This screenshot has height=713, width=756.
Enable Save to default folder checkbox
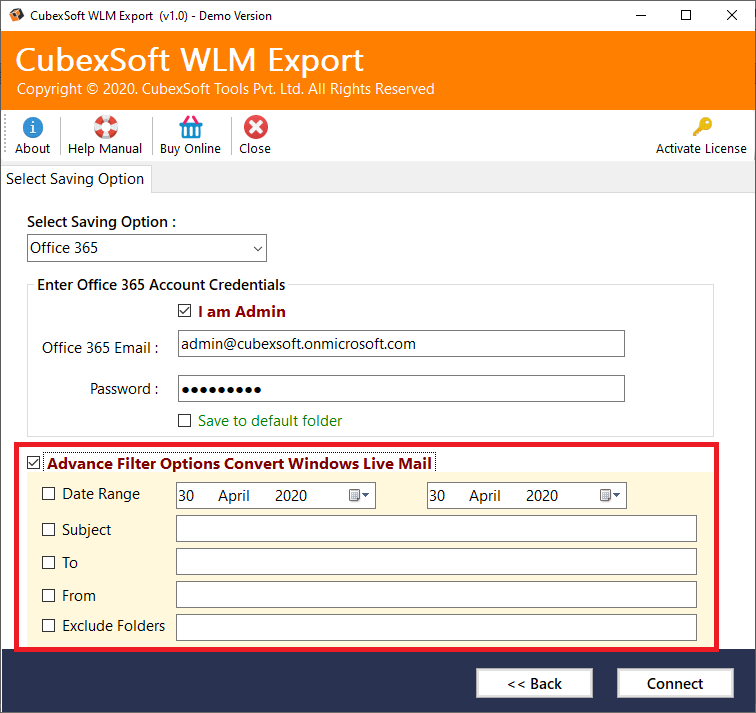(184, 421)
